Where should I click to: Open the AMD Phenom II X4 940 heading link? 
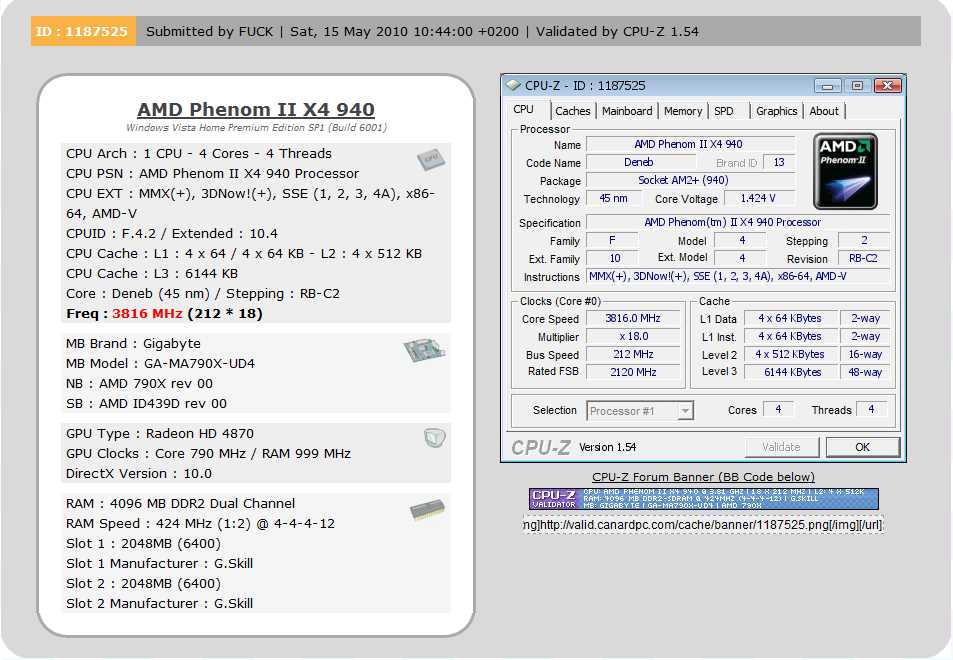point(256,109)
